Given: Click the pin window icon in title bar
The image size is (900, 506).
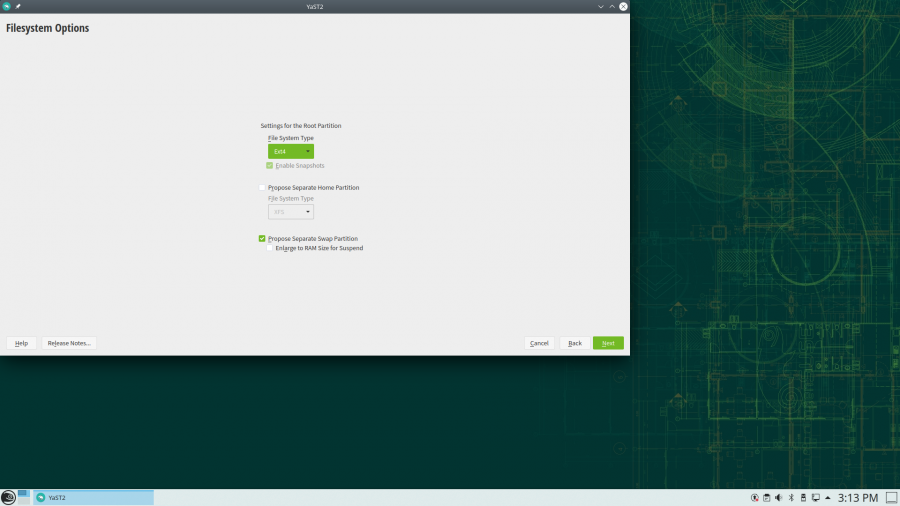Looking at the screenshot, I should [19, 6].
